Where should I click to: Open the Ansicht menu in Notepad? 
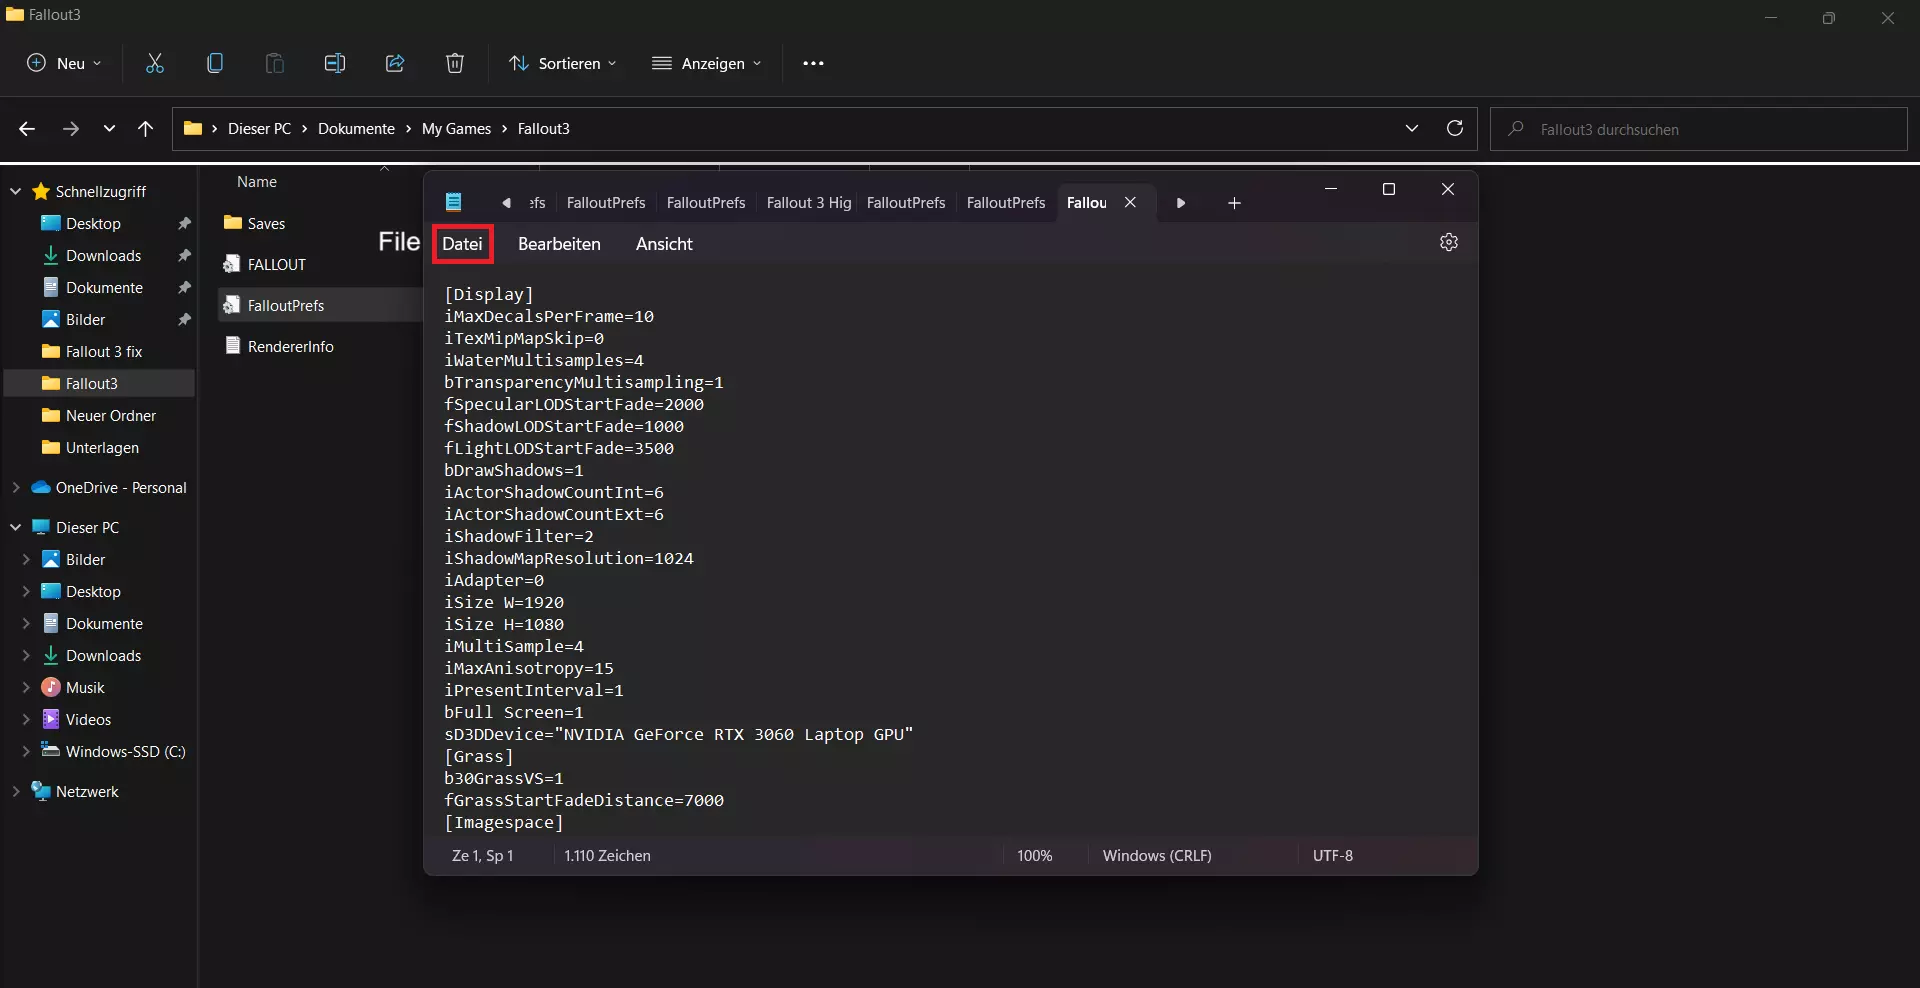point(664,244)
